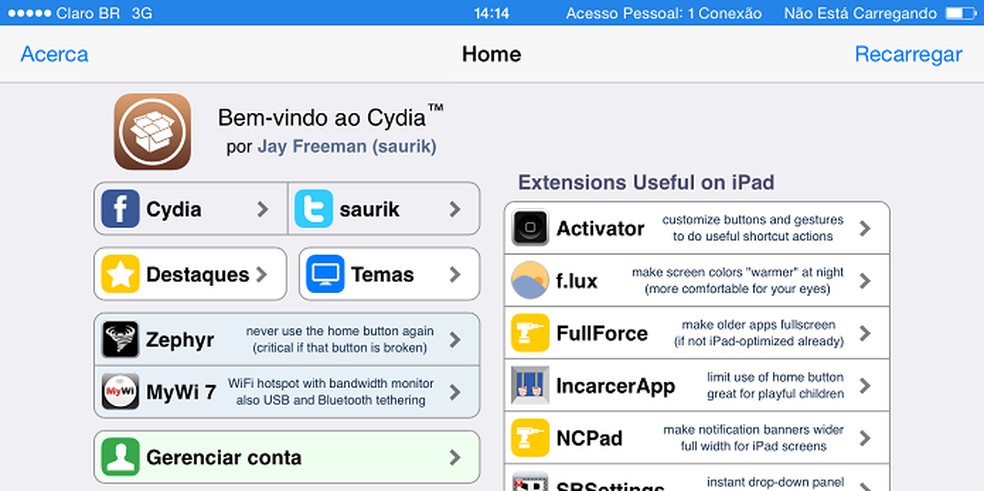The height and width of the screenshot is (491, 984).
Task: Tap the 'Bem-vindo ao Cydia' title
Action: pos(331,117)
